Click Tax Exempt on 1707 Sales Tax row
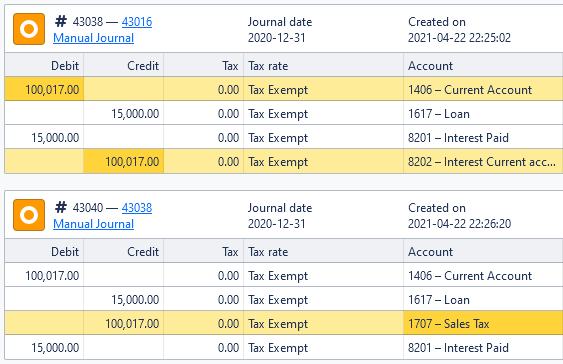The height and width of the screenshot is (364, 563). (278, 324)
